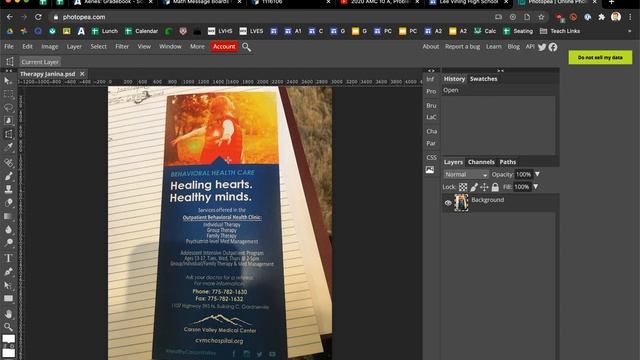Select the Magic Wand selection tool
640x360 pixels.
click(8, 121)
